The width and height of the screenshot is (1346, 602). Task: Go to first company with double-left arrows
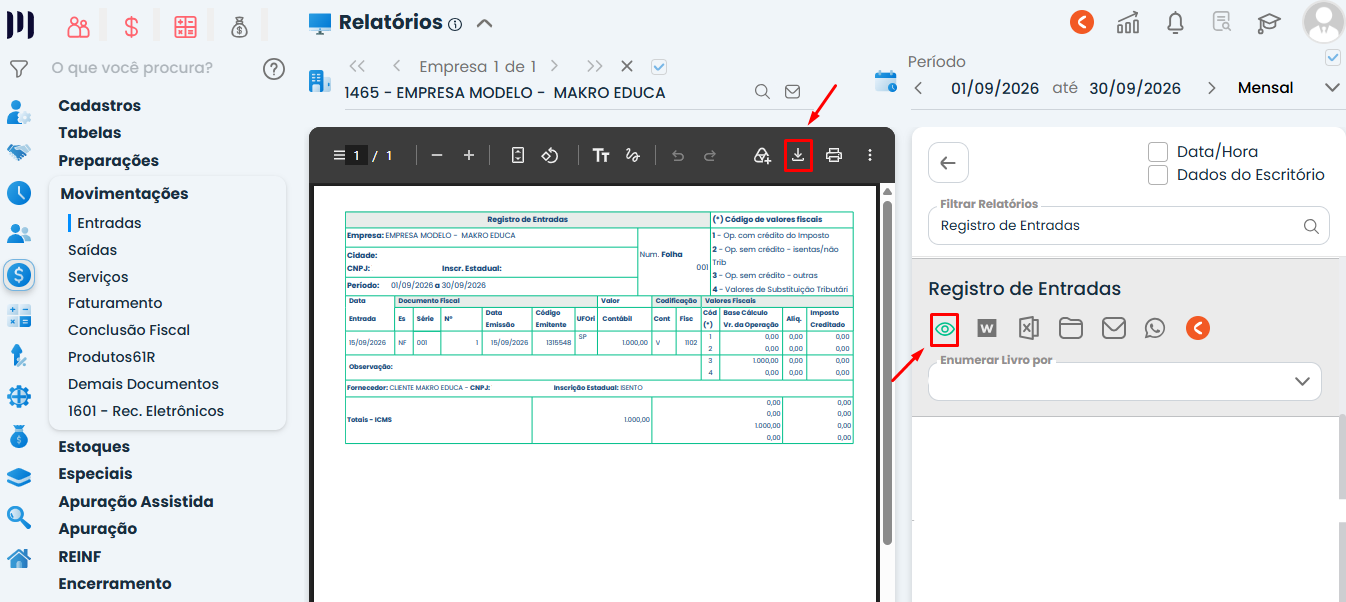tap(357, 66)
